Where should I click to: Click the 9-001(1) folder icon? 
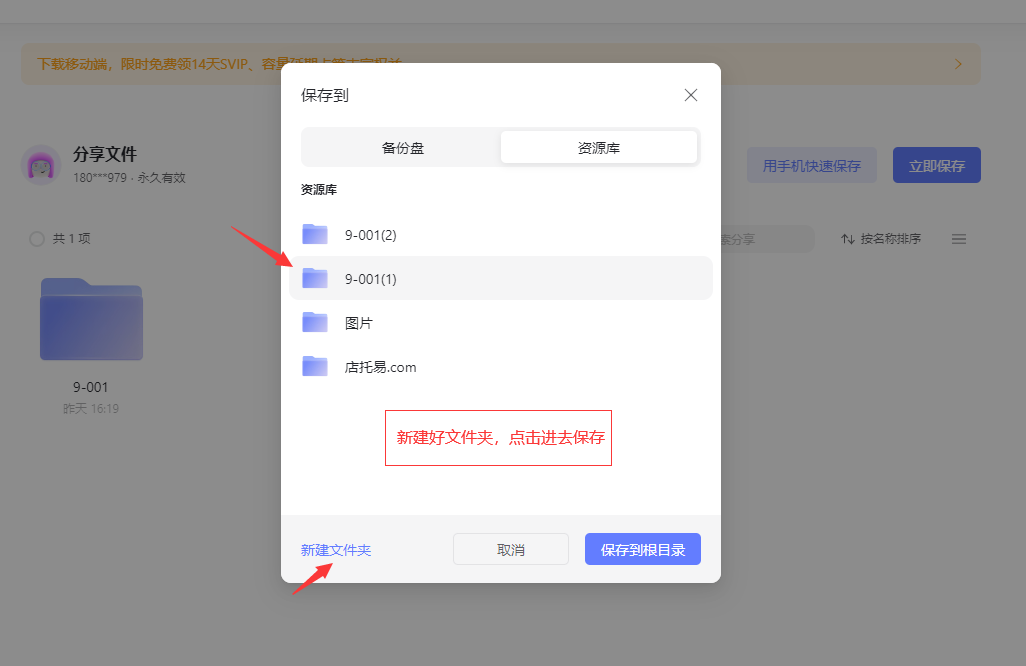[x=315, y=278]
